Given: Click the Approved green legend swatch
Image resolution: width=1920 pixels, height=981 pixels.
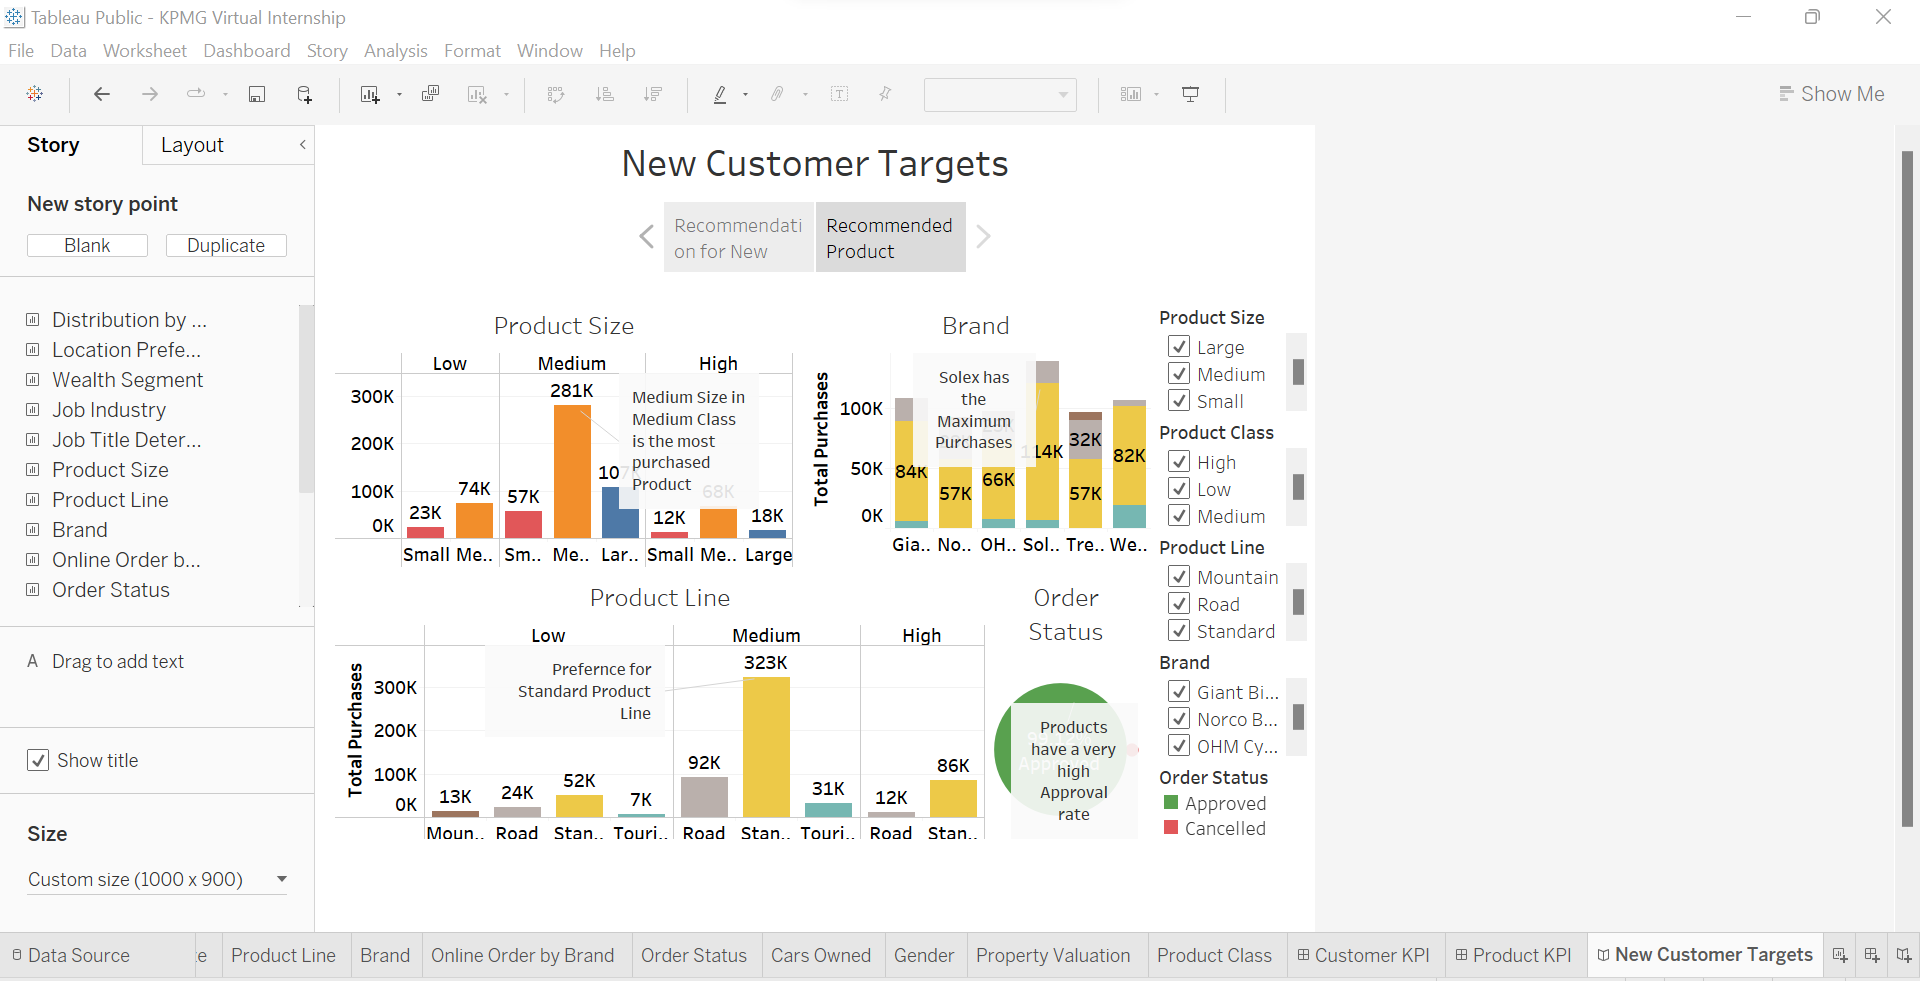Looking at the screenshot, I should (1171, 802).
